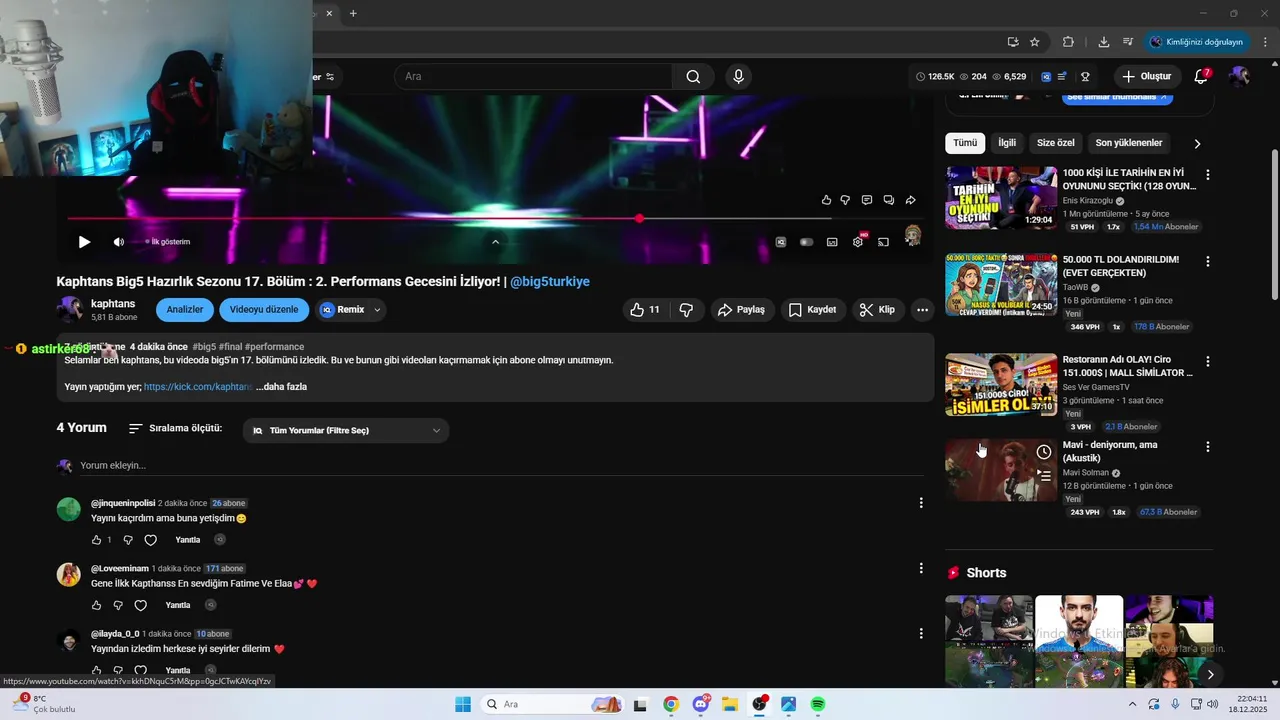Heart the jinqueninpolisi comment
The width and height of the screenshot is (1280, 720).
pyautogui.click(x=151, y=540)
